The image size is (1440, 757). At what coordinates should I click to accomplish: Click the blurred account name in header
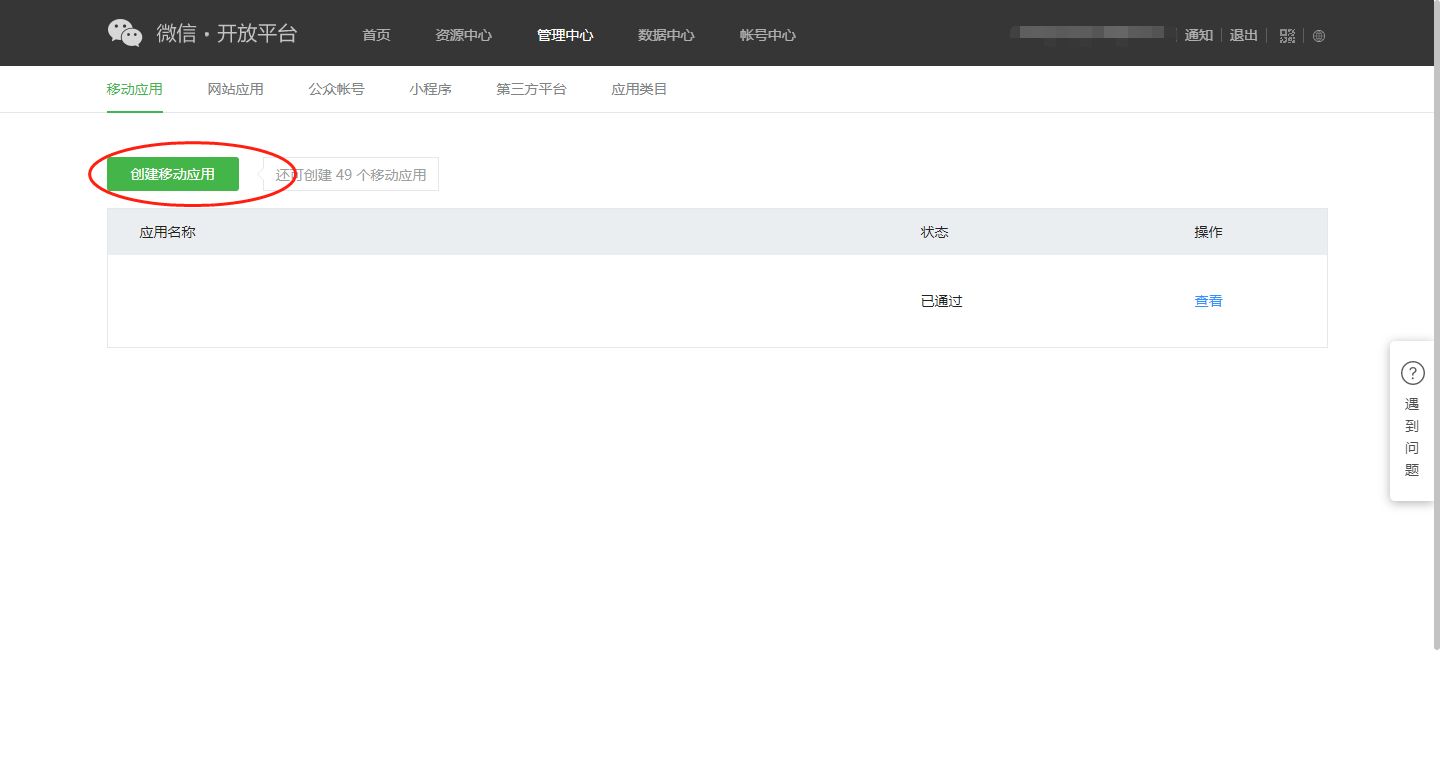tap(1088, 33)
